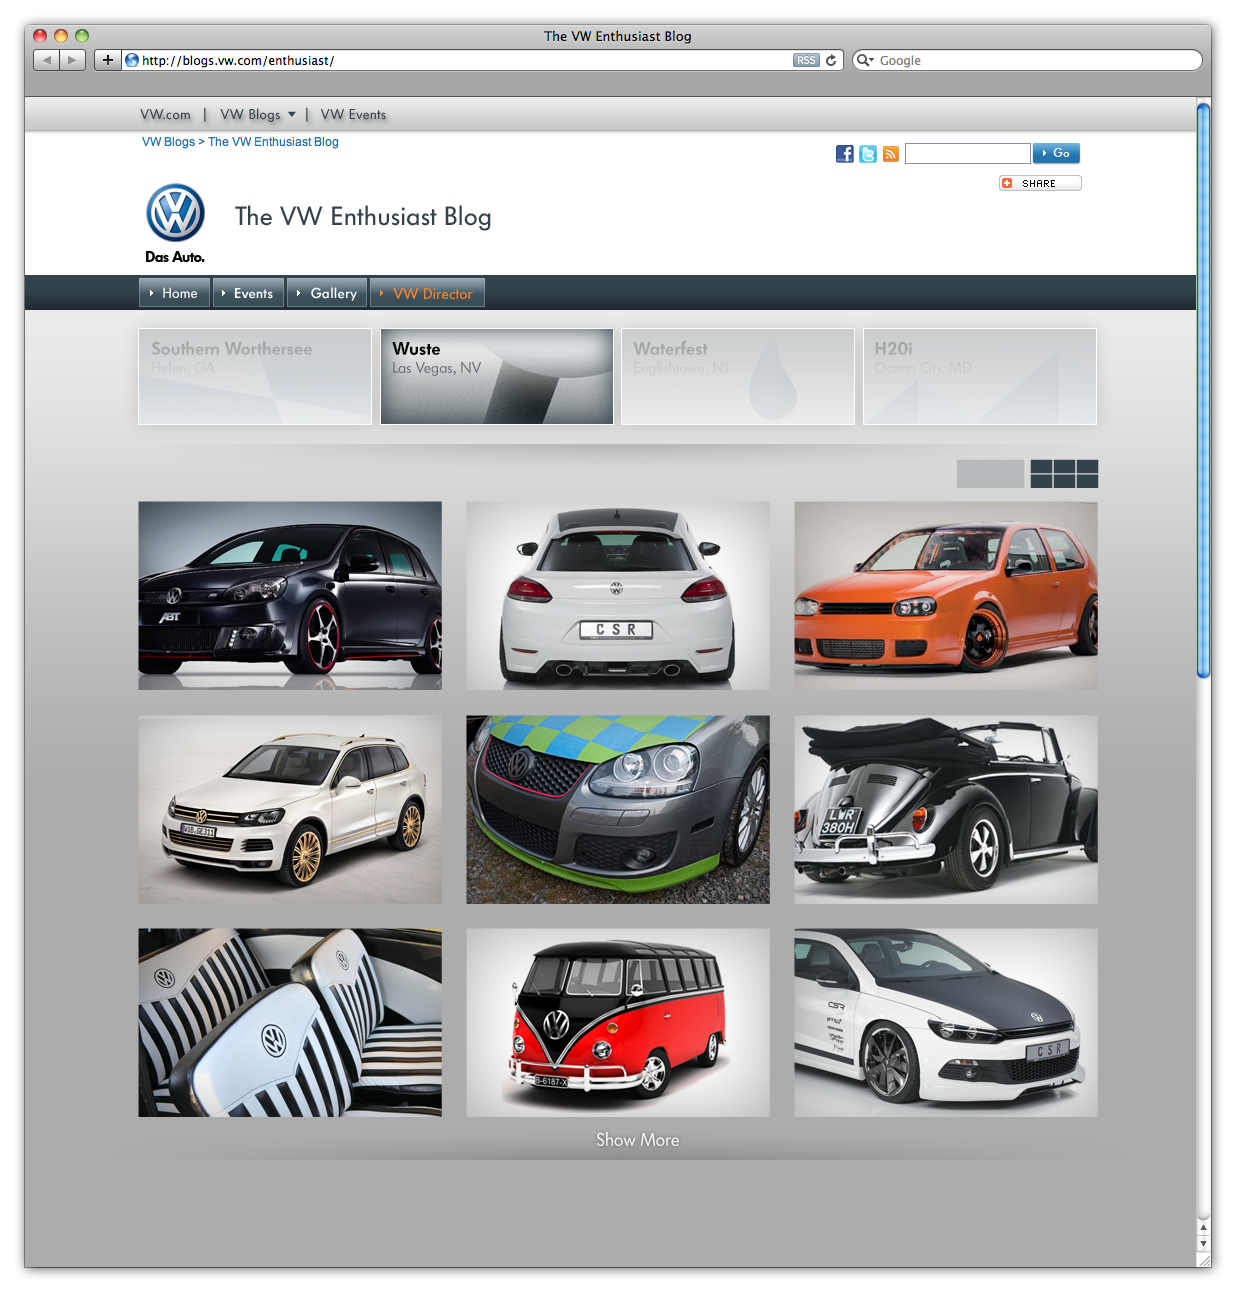
Task: Switch to the single-column list view toggle
Action: point(990,474)
